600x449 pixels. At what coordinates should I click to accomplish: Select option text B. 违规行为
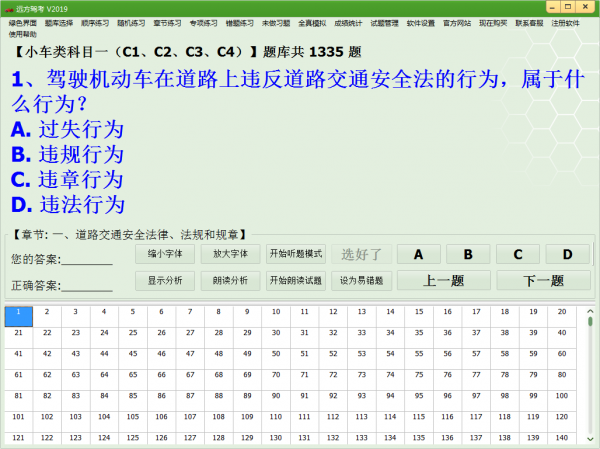[x=67, y=155]
